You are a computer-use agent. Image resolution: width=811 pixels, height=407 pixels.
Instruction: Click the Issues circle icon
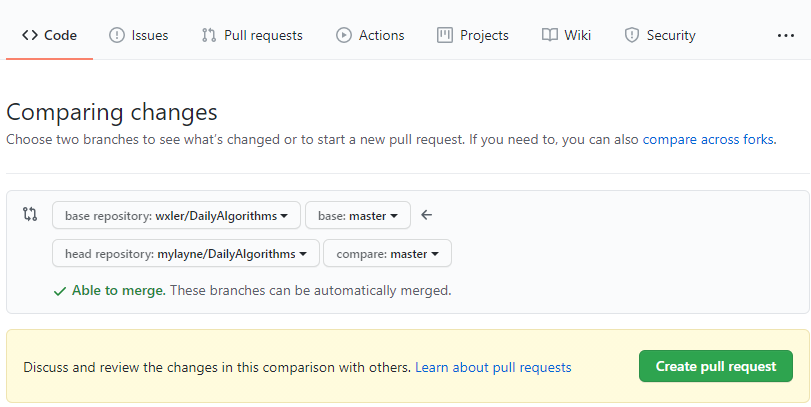click(117, 35)
